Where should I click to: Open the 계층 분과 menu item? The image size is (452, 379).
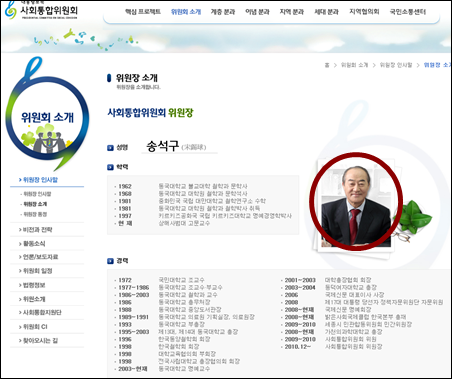point(223,12)
